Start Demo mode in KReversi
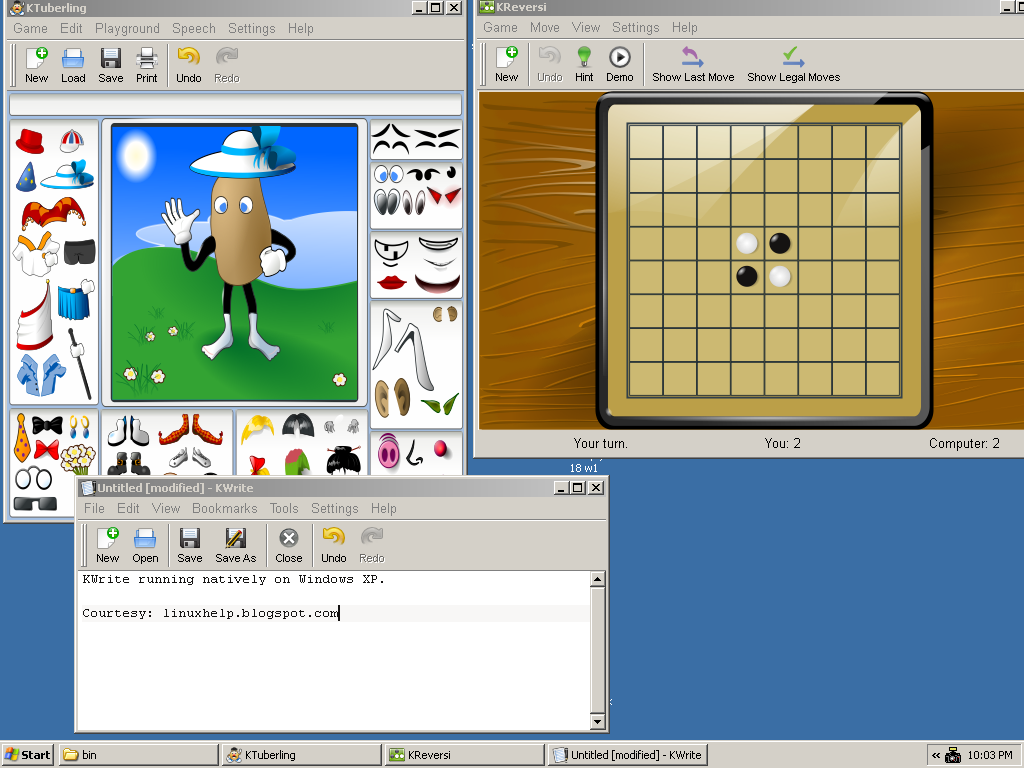This screenshot has width=1024, height=768. (620, 65)
